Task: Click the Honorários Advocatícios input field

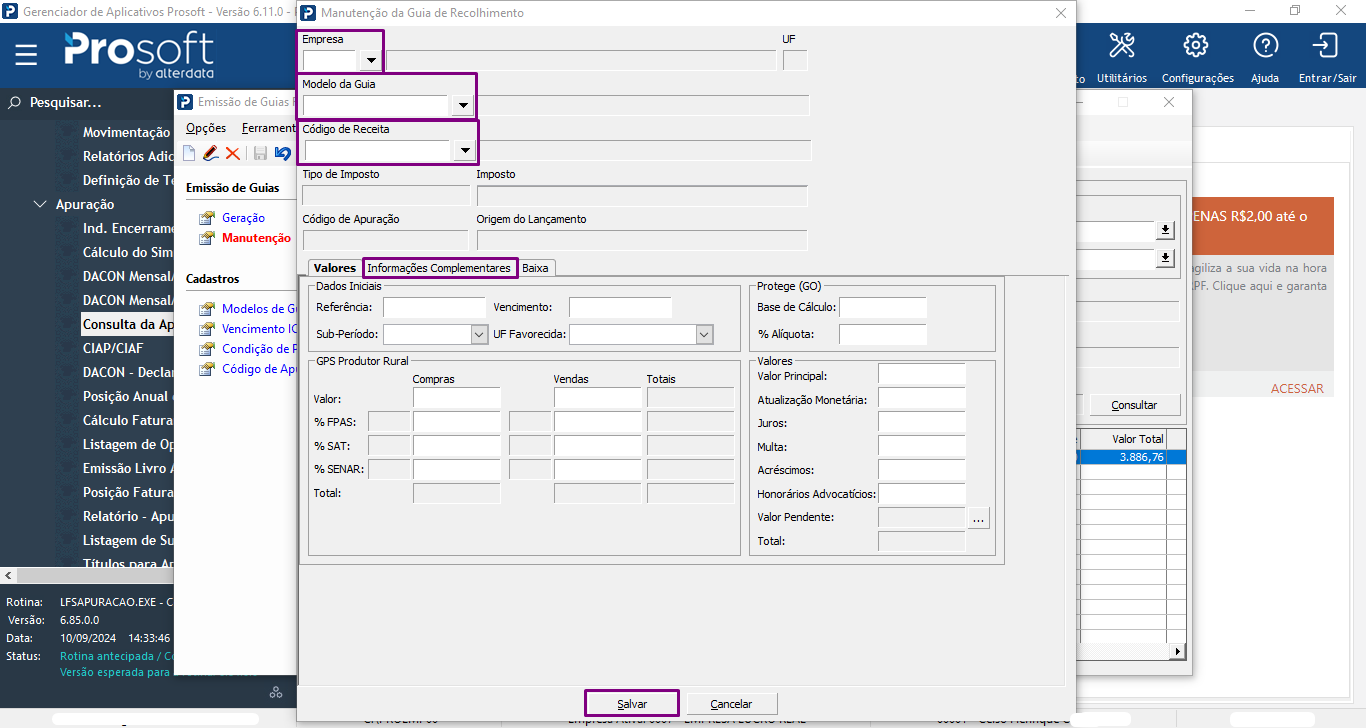Action: click(921, 494)
